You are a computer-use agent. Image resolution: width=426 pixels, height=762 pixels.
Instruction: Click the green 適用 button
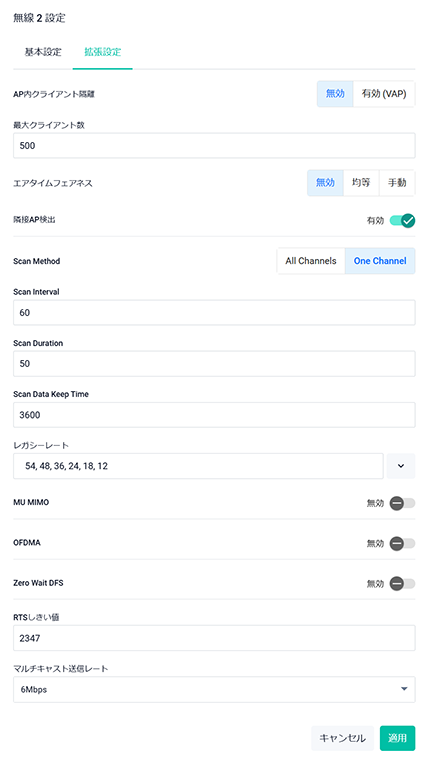[x=397, y=738]
